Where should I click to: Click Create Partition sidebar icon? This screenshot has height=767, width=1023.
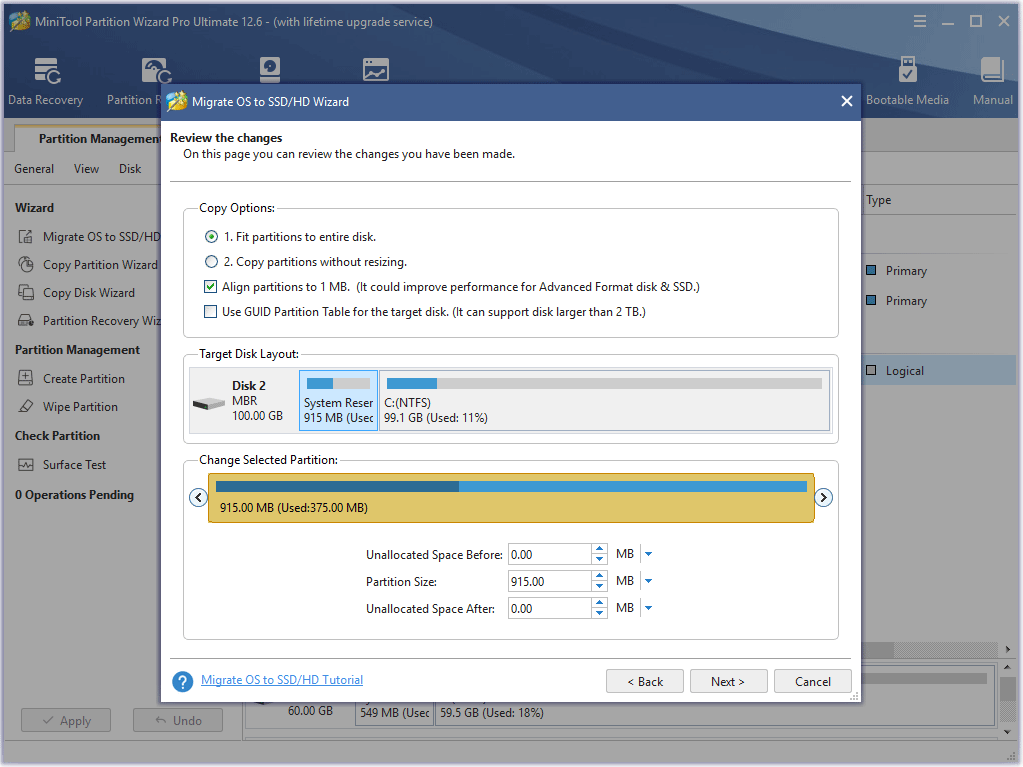[25, 378]
